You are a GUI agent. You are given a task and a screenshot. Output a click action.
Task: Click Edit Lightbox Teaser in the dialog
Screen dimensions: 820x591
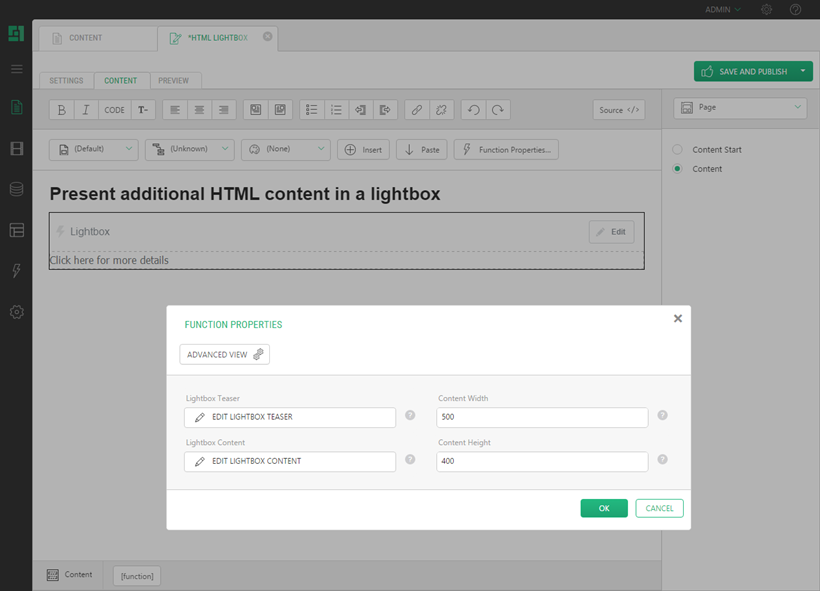pyautogui.click(x=289, y=417)
